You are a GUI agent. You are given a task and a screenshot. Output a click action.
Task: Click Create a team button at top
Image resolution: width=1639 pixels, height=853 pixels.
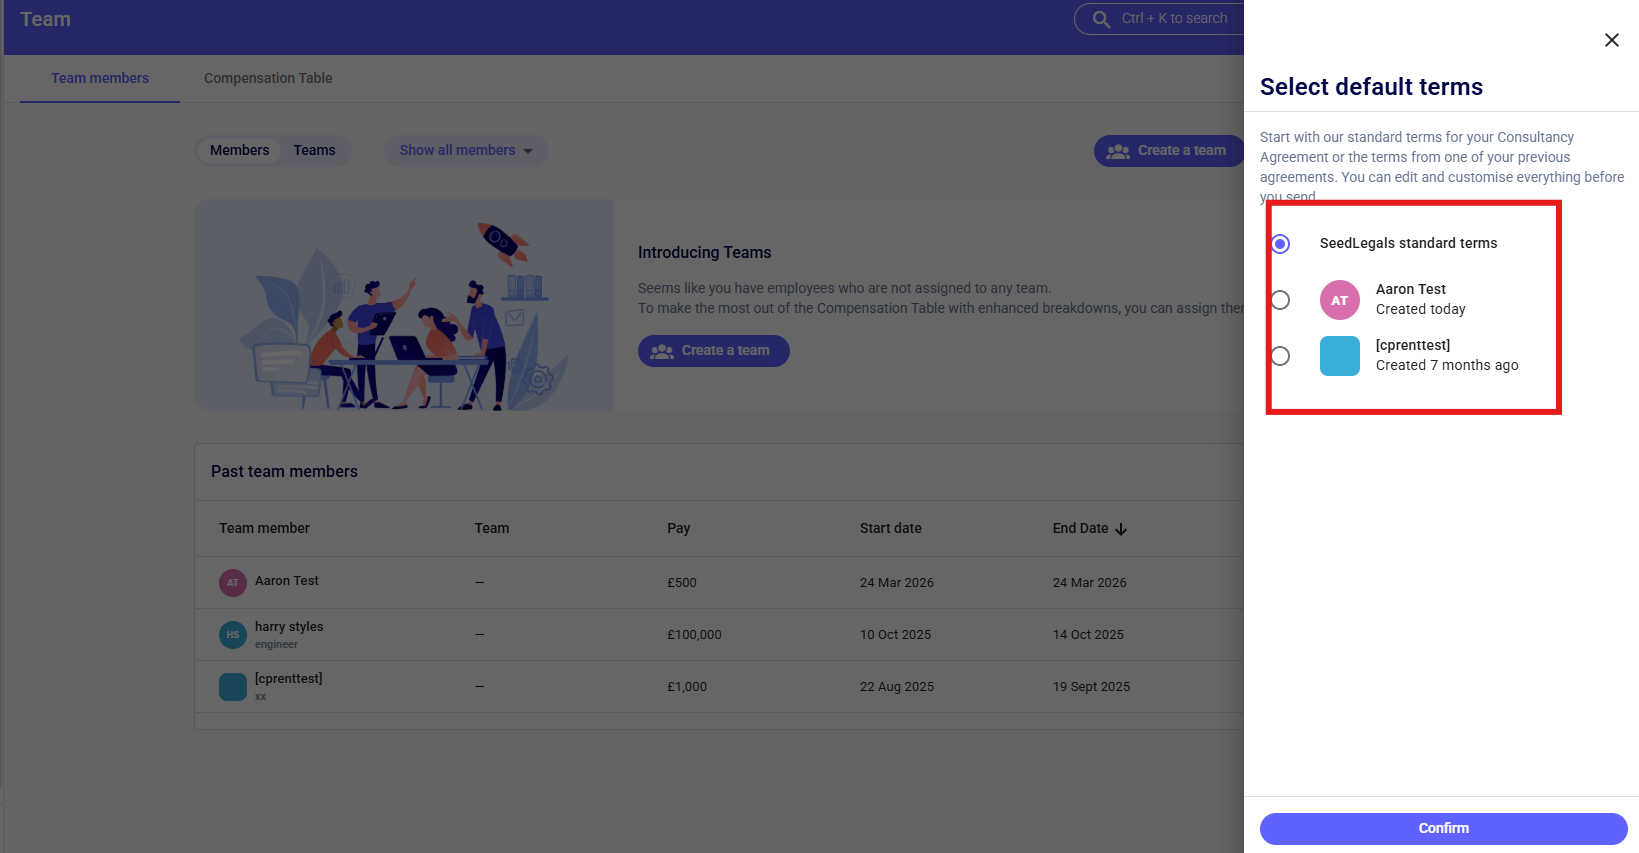coord(1168,150)
